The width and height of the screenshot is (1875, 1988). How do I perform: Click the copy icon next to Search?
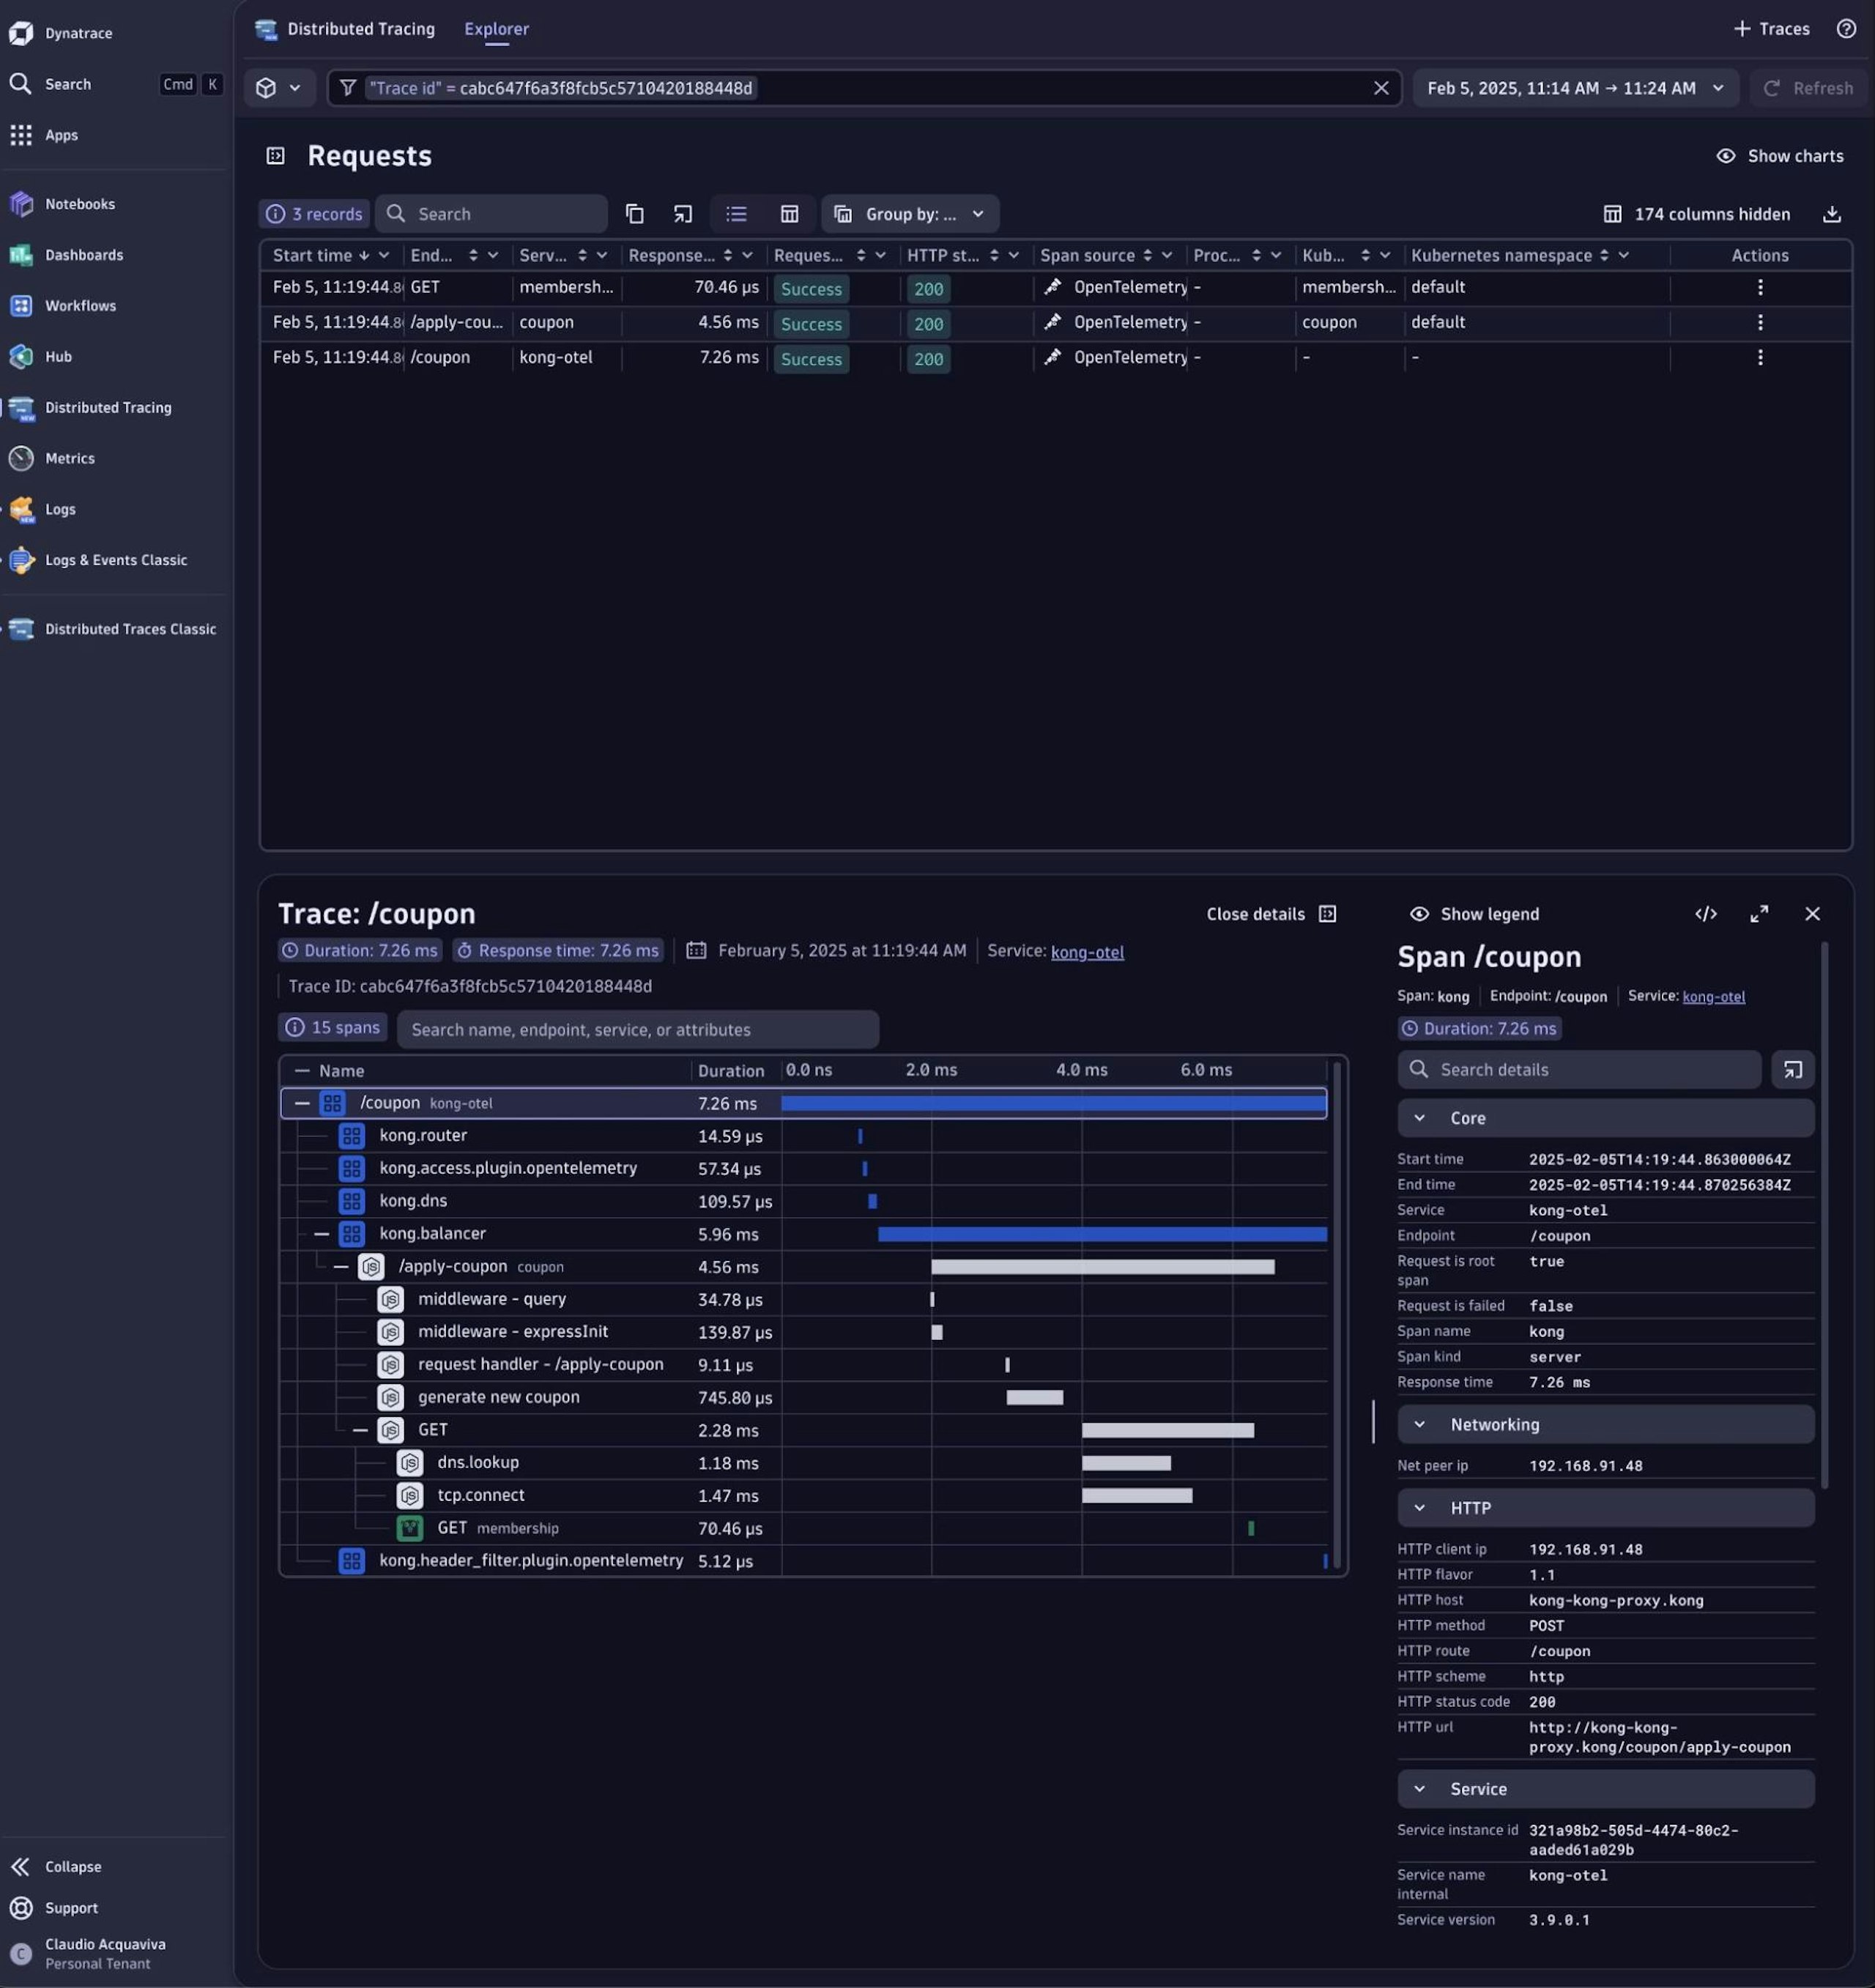click(634, 214)
